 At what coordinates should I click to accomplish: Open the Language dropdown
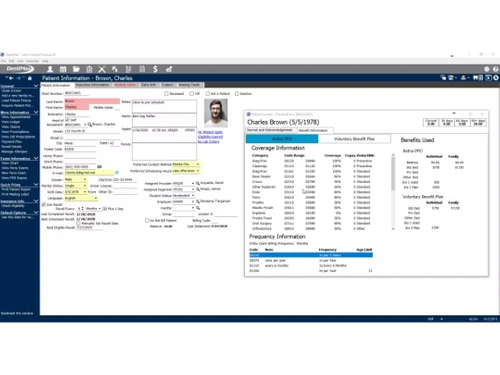pos(96,198)
